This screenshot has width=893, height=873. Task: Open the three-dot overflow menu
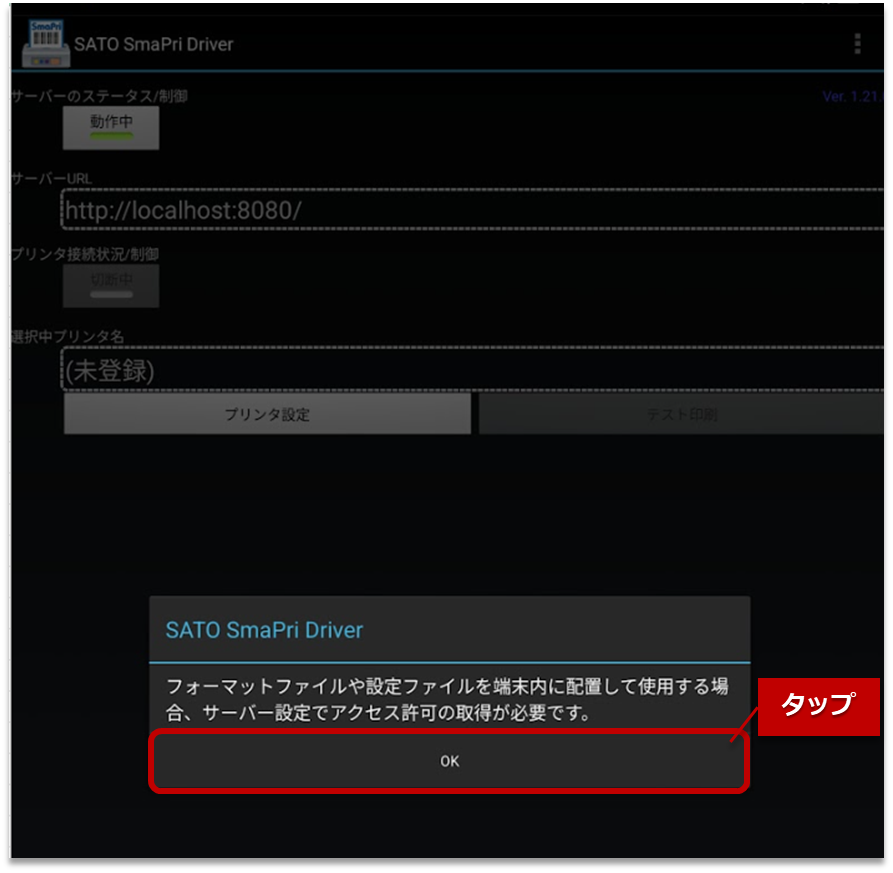tap(857, 44)
